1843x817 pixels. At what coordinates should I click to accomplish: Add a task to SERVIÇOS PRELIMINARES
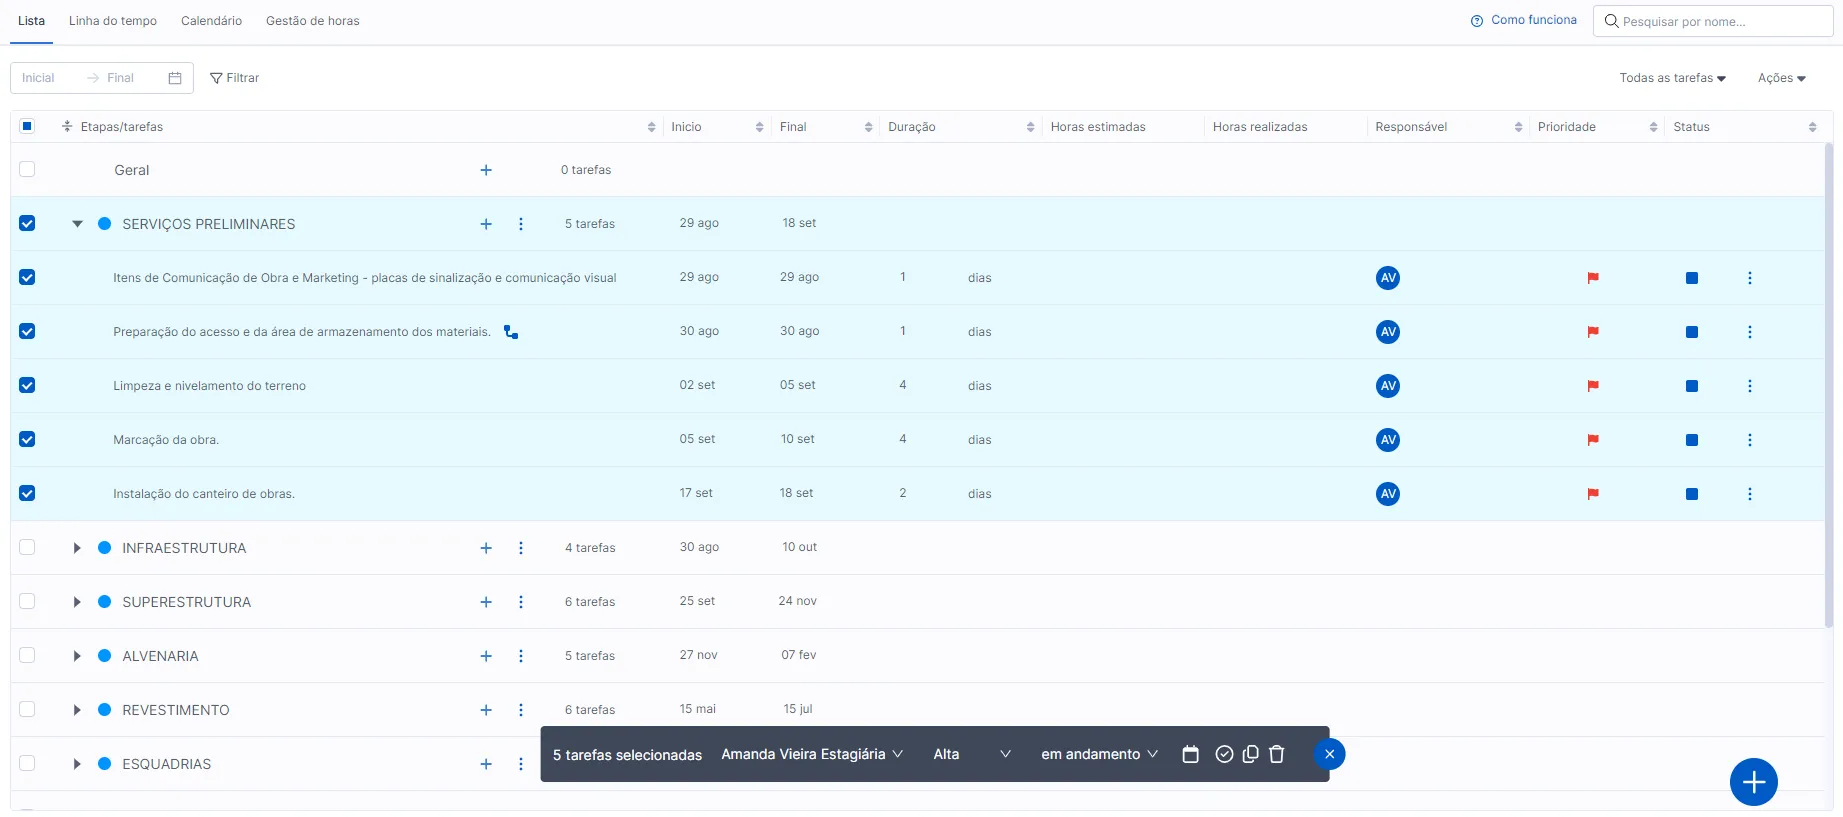(x=486, y=224)
